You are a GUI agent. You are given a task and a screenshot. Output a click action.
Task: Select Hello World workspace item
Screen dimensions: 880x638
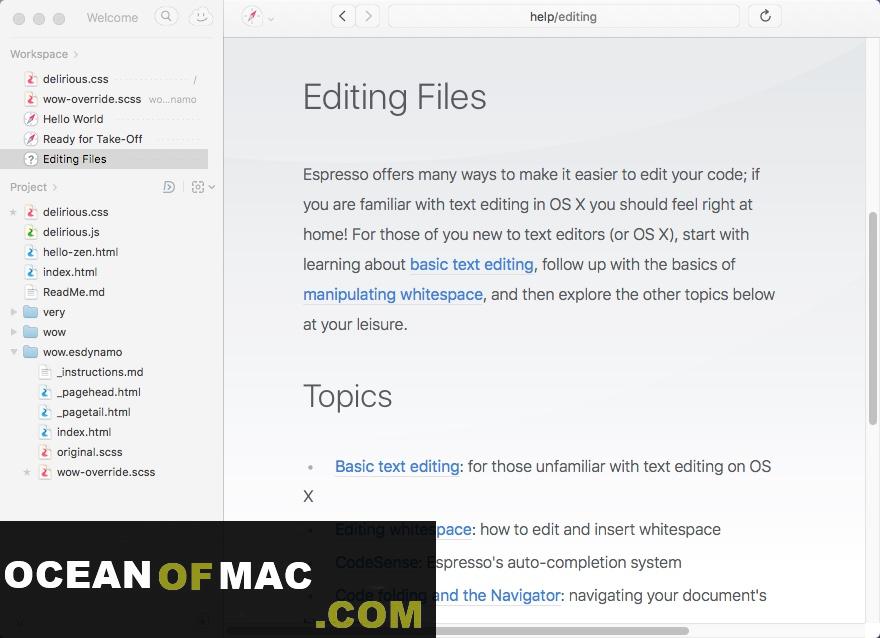point(73,119)
